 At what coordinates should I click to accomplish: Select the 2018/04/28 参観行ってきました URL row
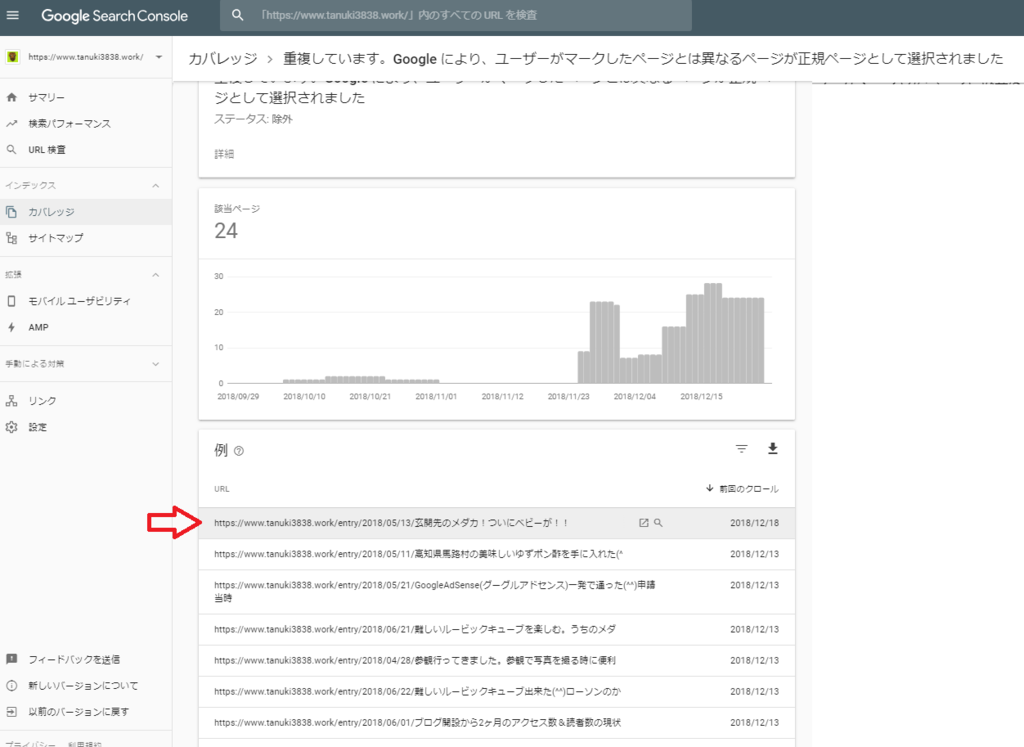pyautogui.click(x=496, y=661)
